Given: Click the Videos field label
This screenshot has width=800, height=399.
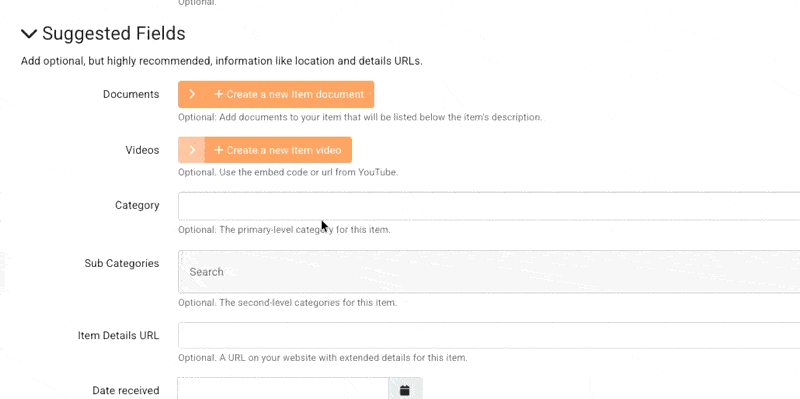Looking at the screenshot, I should [142, 150].
